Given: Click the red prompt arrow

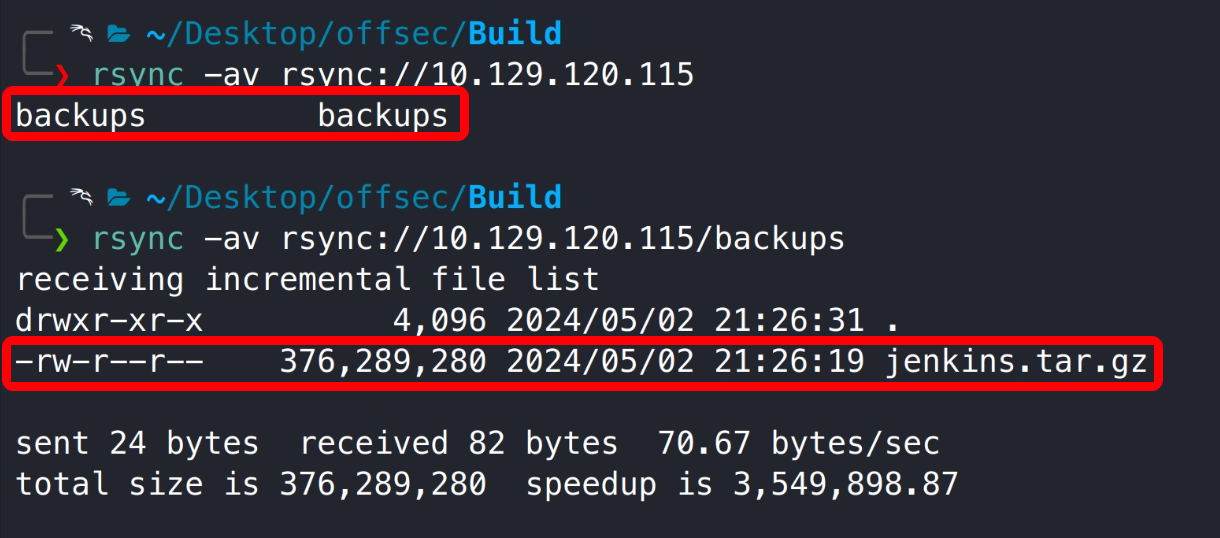Looking at the screenshot, I should (x=62, y=75).
